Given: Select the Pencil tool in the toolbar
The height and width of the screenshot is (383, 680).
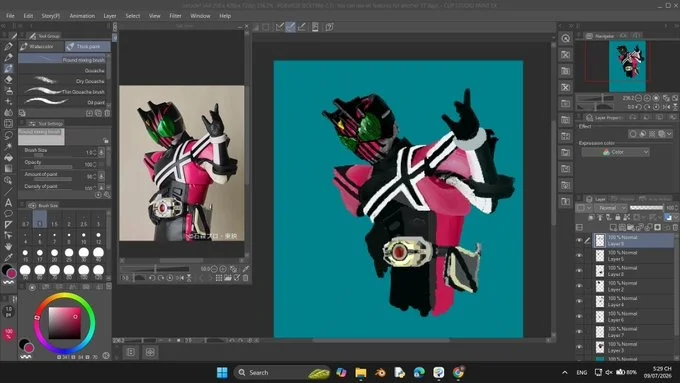Looking at the screenshot, I should coord(8,57).
